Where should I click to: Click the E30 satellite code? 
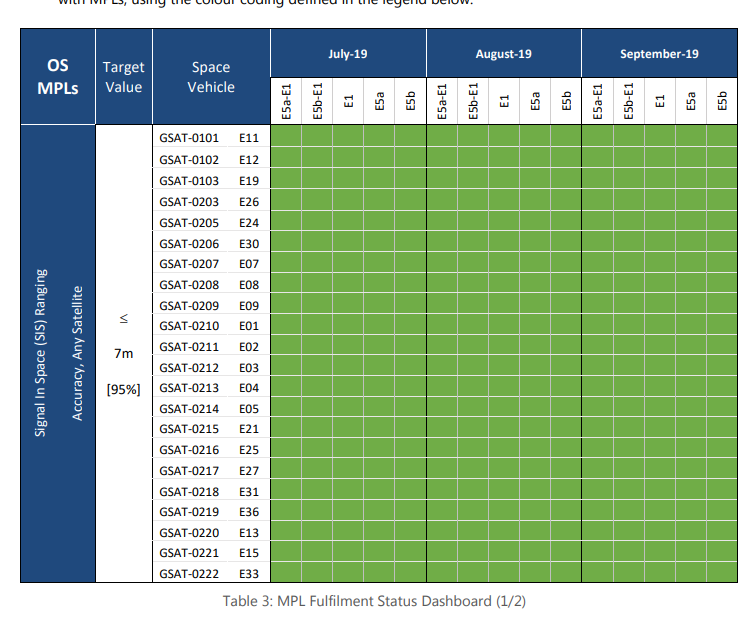point(249,244)
